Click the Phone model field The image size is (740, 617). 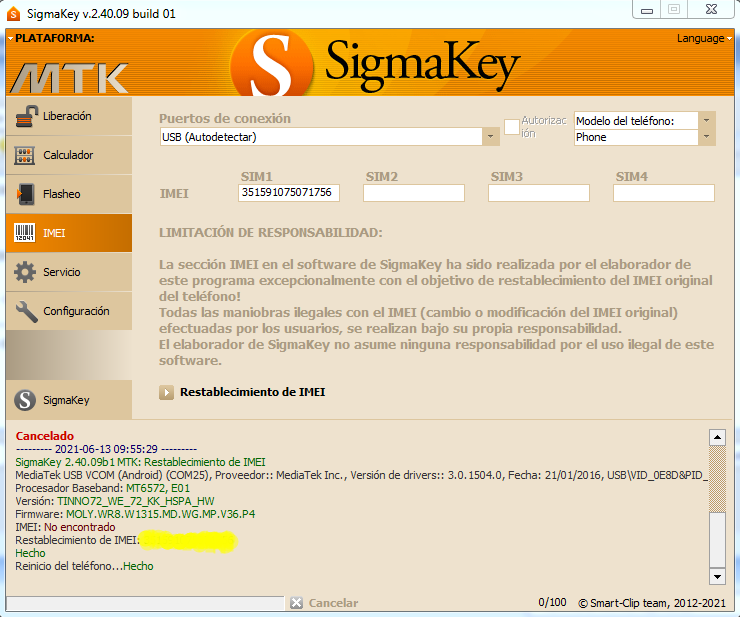pyautogui.click(x=636, y=137)
